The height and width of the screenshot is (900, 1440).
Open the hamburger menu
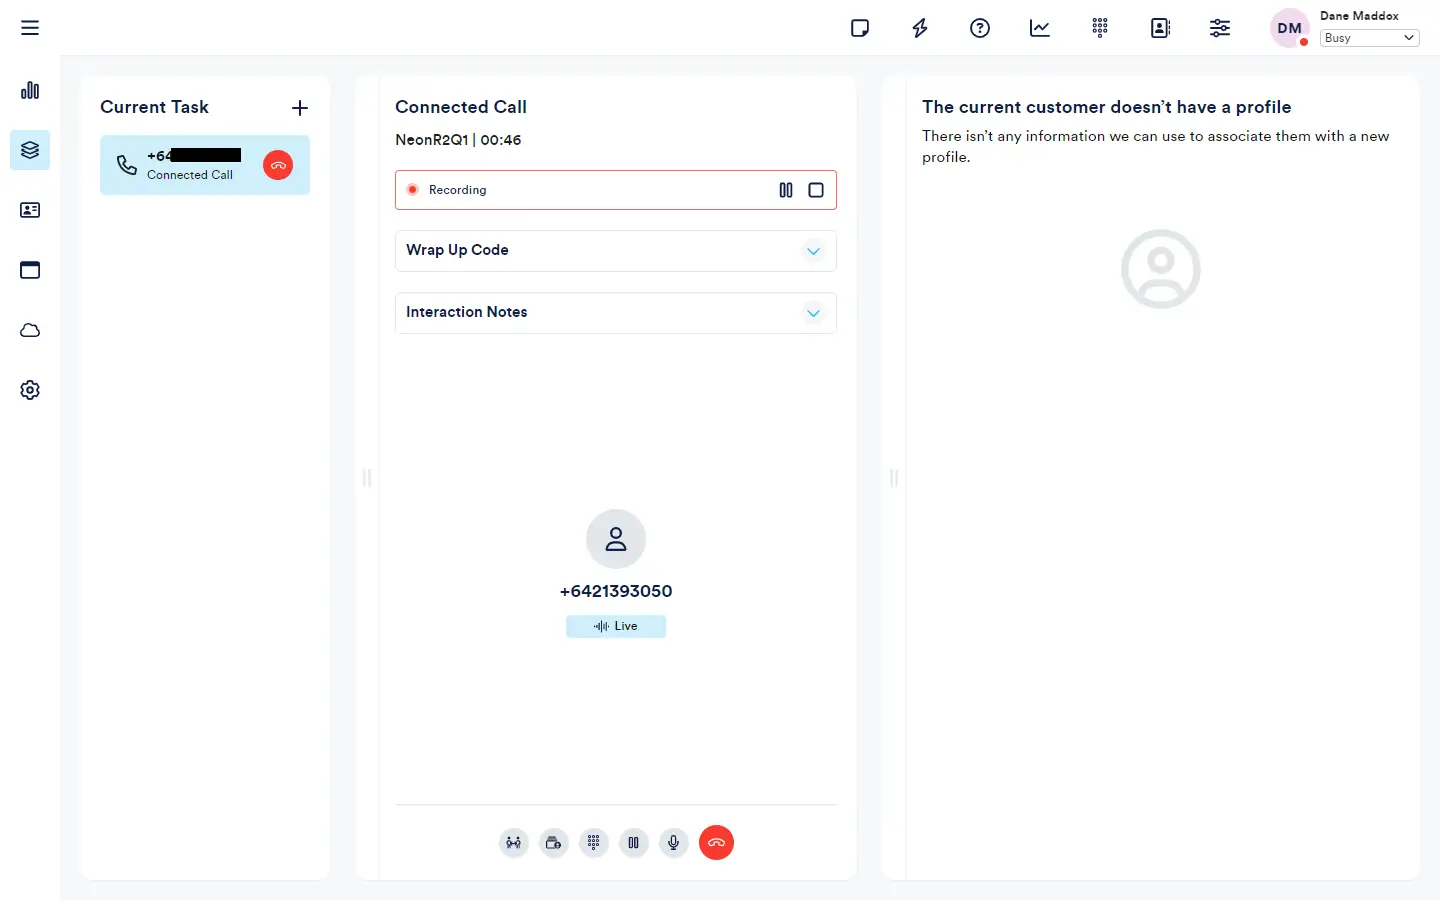click(30, 28)
